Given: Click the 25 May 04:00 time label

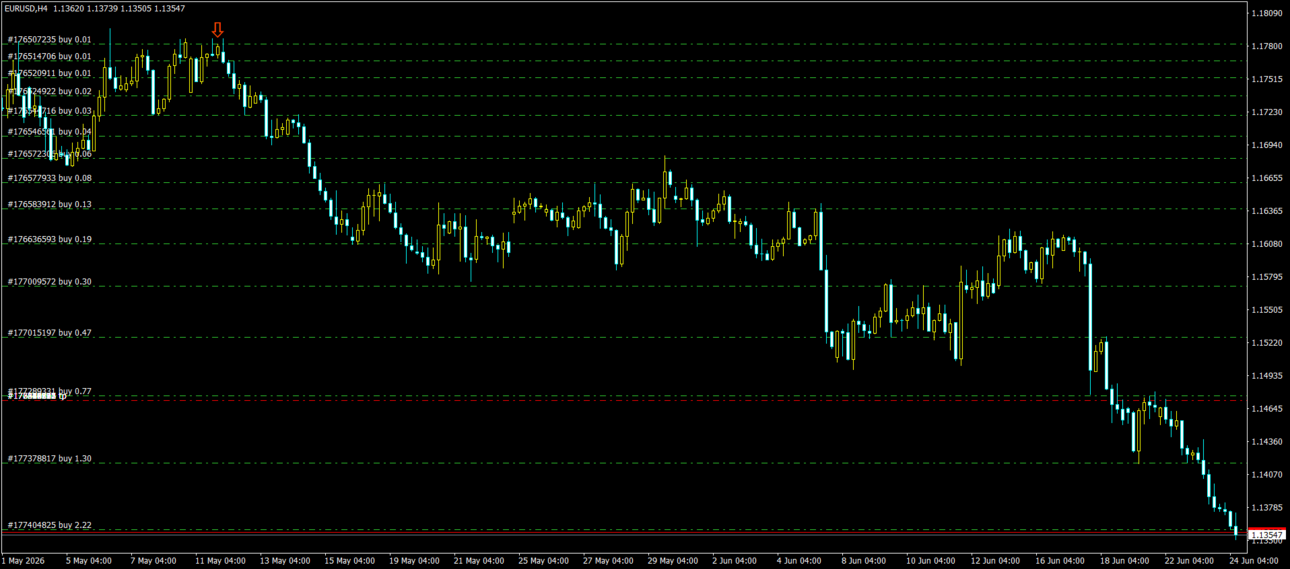Looking at the screenshot, I should pos(541,561).
